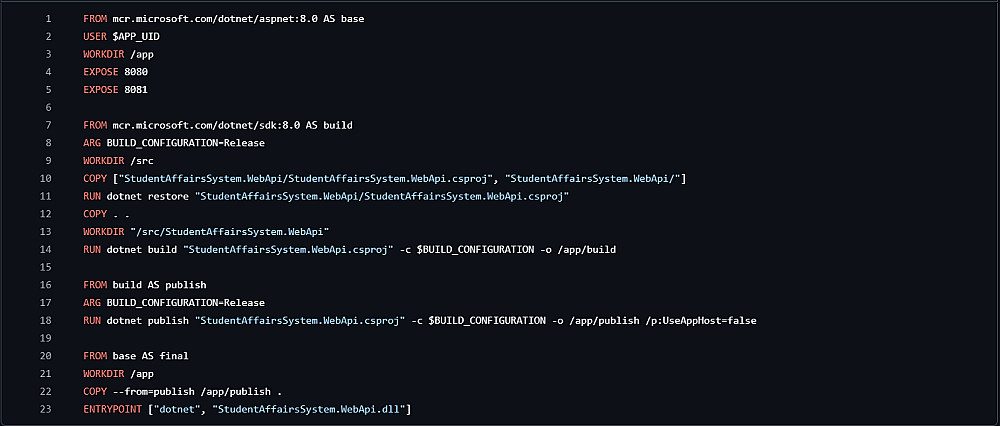Select line number 18 in the gutter
Screen dimensions: 1000x426
point(46,320)
